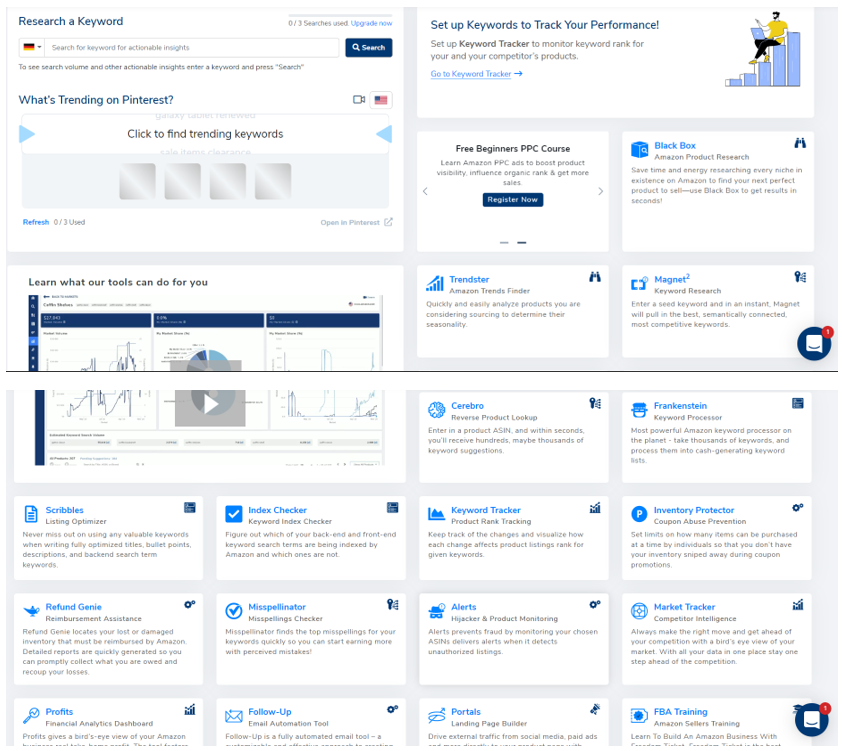Click the Keyword Tracker chart icon
842x751 pixels.
(x=436, y=514)
